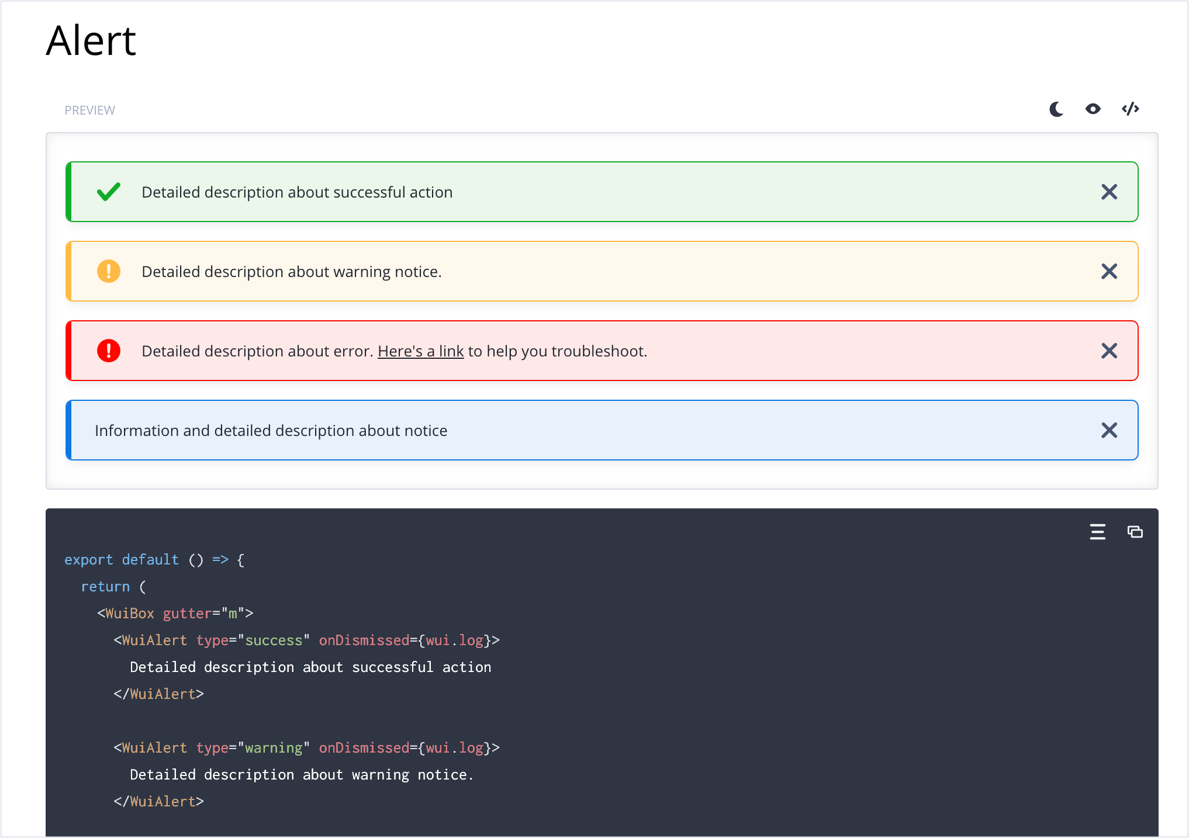Toggle dark mode using the moon icon
Image resolution: width=1189 pixels, height=838 pixels.
pyautogui.click(x=1056, y=109)
